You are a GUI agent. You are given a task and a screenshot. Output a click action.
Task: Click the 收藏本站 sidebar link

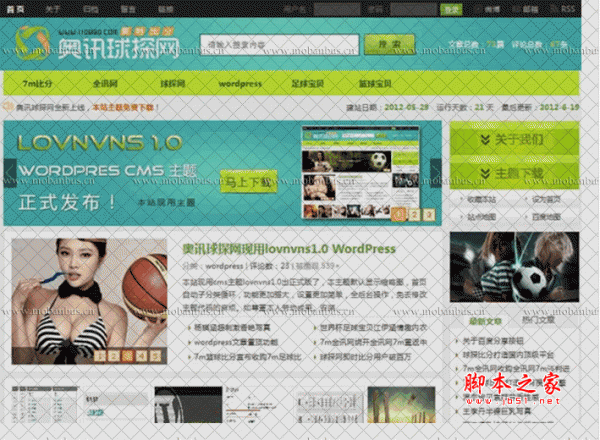481,200
